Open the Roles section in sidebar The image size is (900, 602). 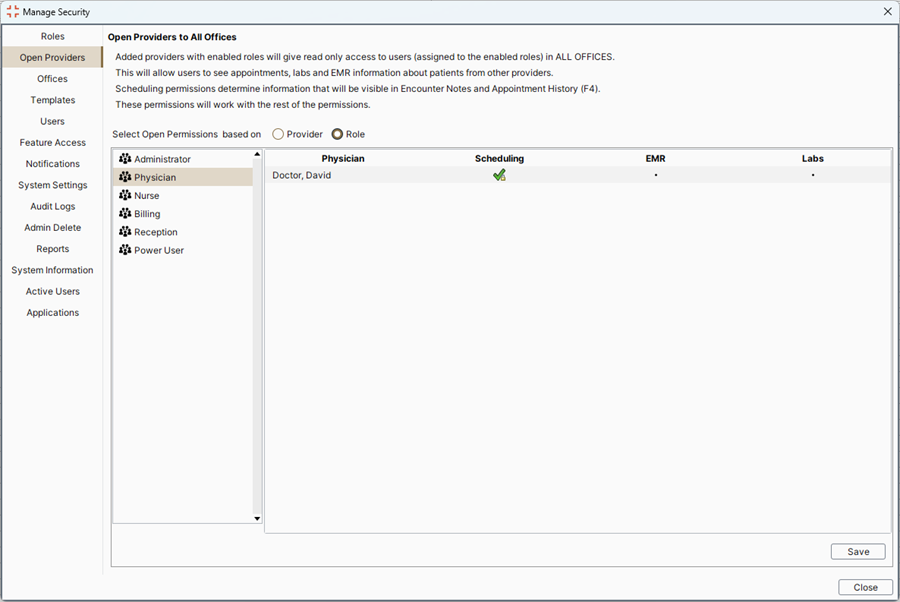pos(52,36)
